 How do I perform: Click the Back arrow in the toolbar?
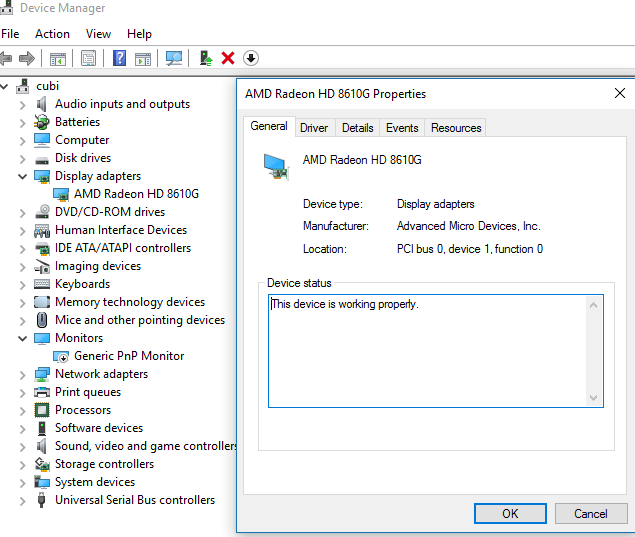click(6, 58)
